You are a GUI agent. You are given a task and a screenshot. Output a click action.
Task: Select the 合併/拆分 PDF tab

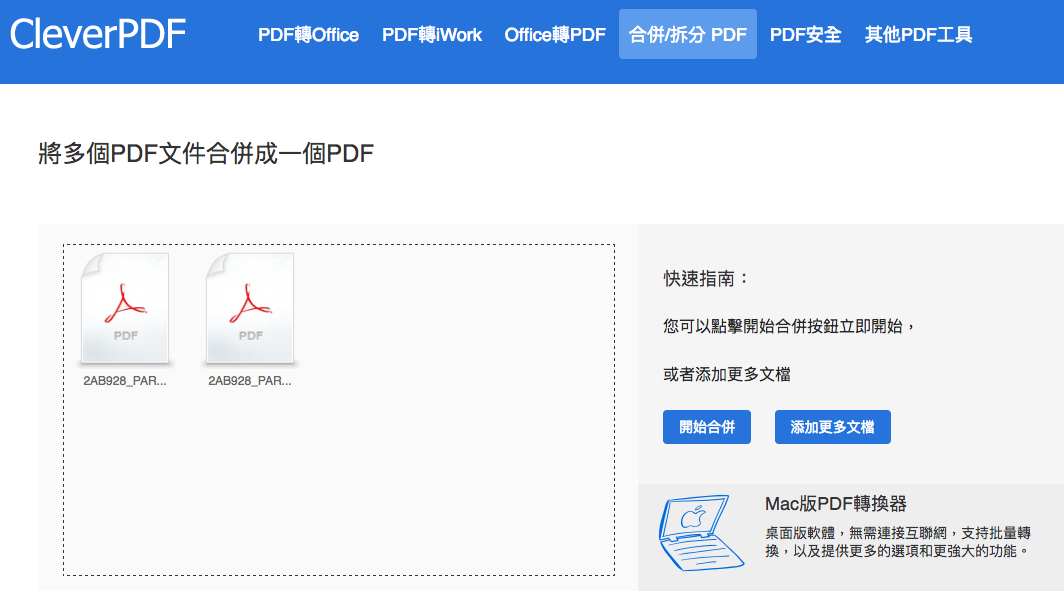point(687,34)
